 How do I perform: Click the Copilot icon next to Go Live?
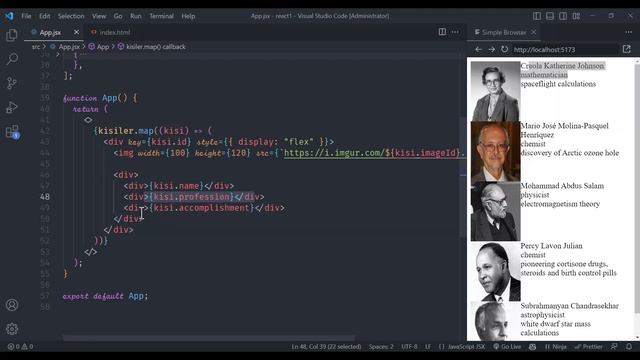click(533, 347)
